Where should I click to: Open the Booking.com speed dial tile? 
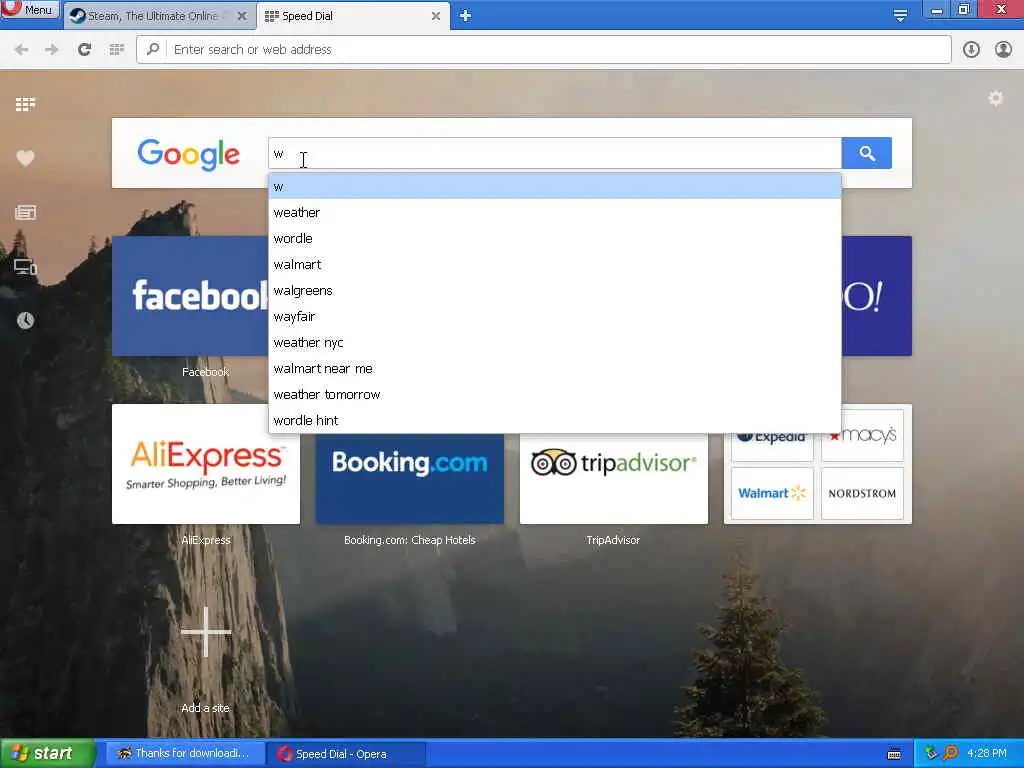tap(409, 478)
